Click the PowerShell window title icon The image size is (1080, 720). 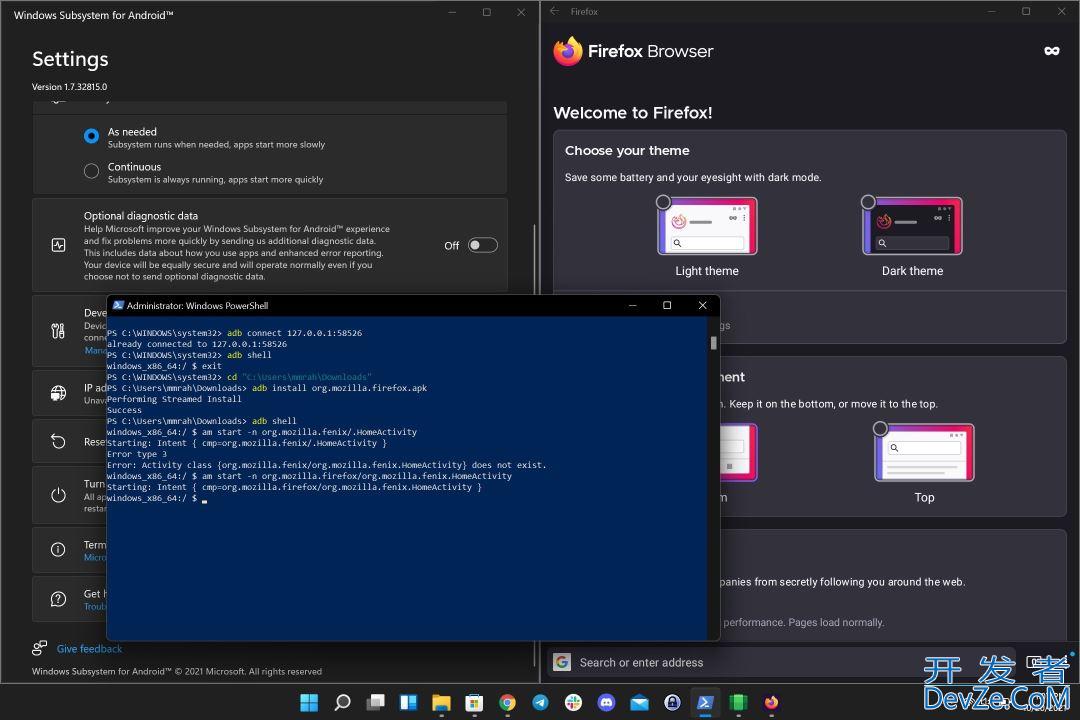click(118, 305)
